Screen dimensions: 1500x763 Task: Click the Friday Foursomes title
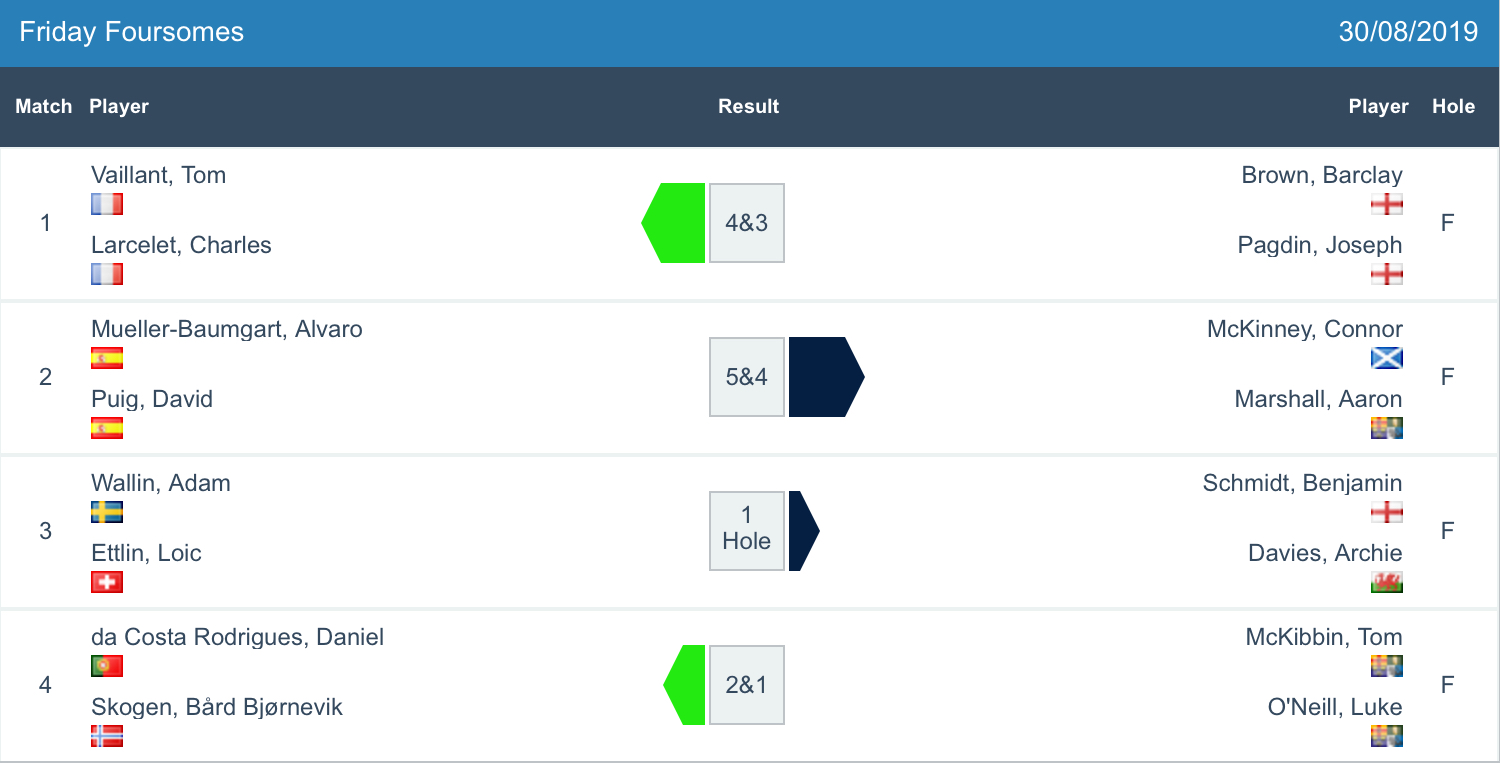132,32
